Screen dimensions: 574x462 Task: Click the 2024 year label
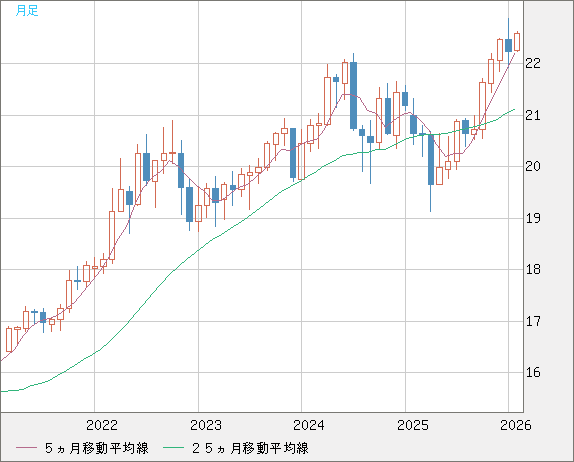coord(309,425)
